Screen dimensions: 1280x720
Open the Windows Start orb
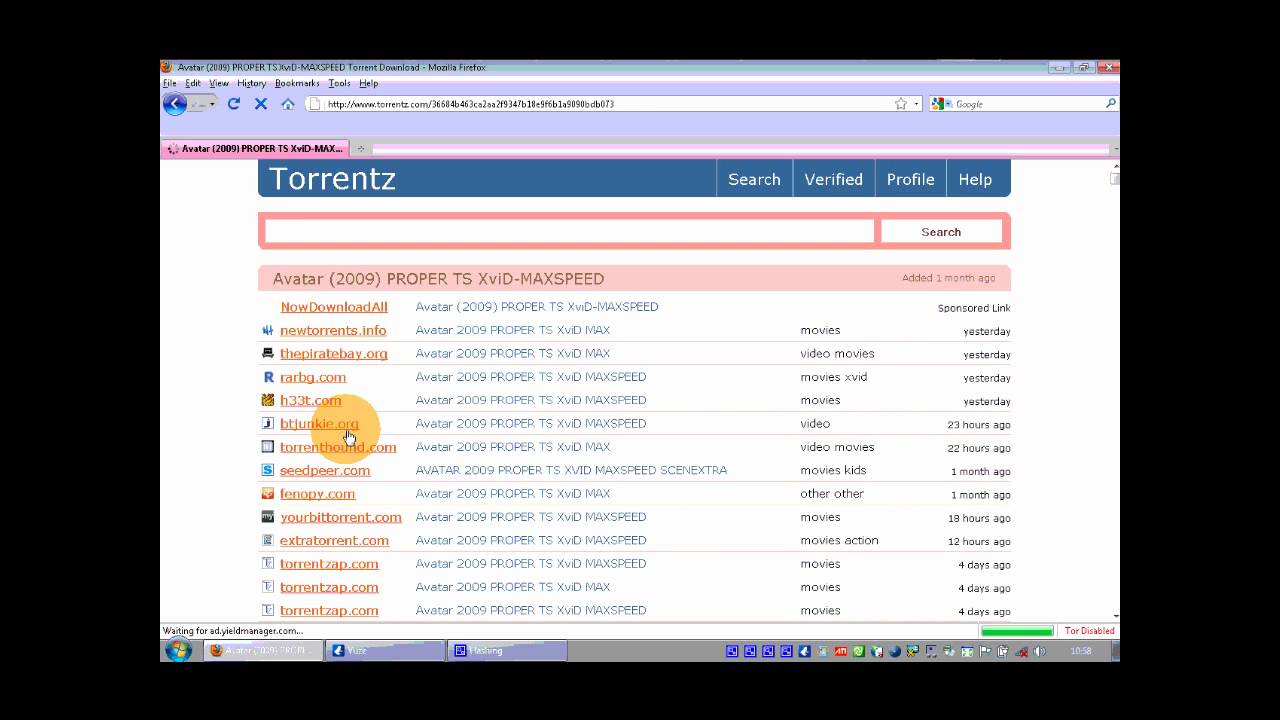[x=179, y=650]
